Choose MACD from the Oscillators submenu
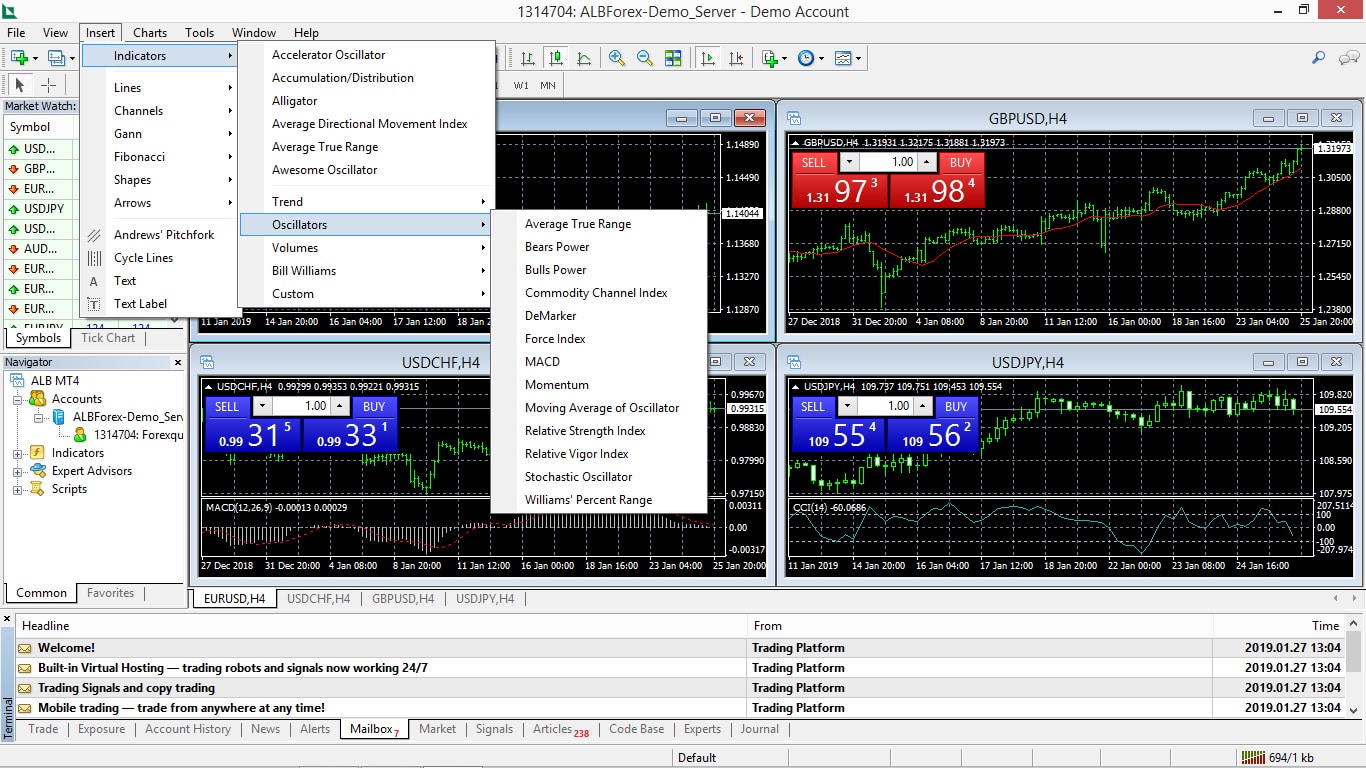 pos(599,361)
